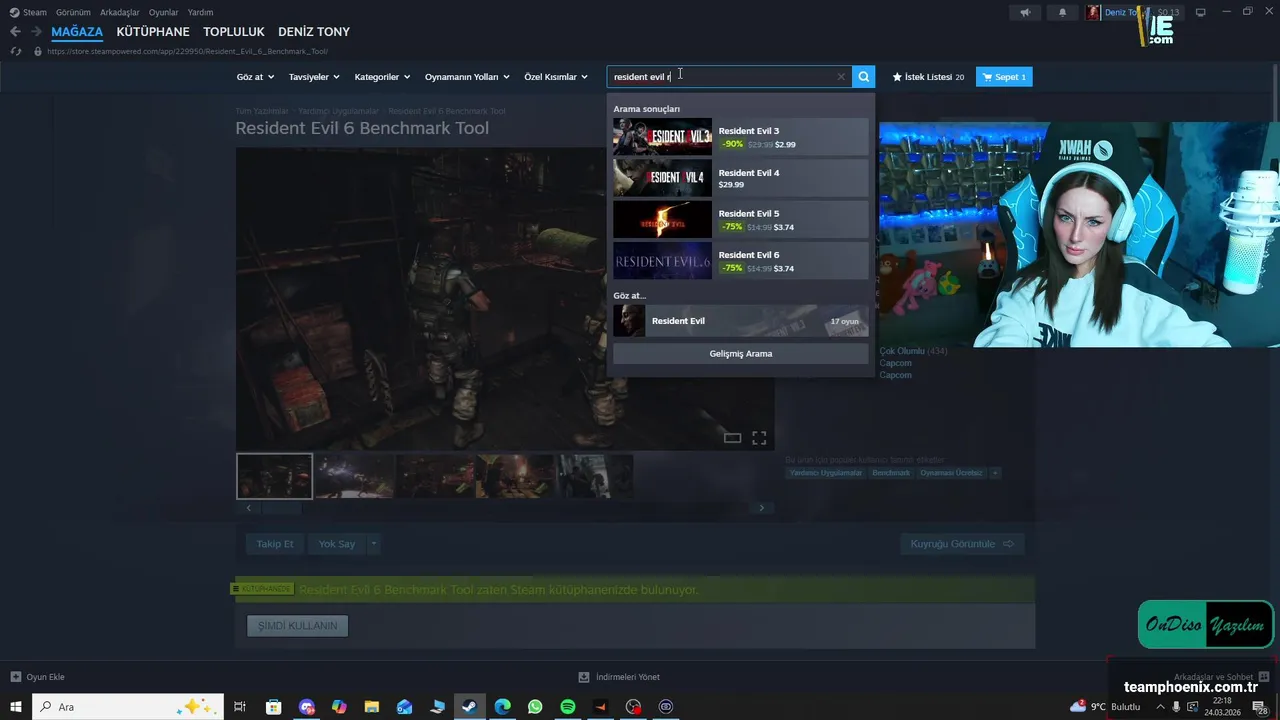Click the user avatar beside Deniz Tony
1280x720 pixels.
[1094, 12]
